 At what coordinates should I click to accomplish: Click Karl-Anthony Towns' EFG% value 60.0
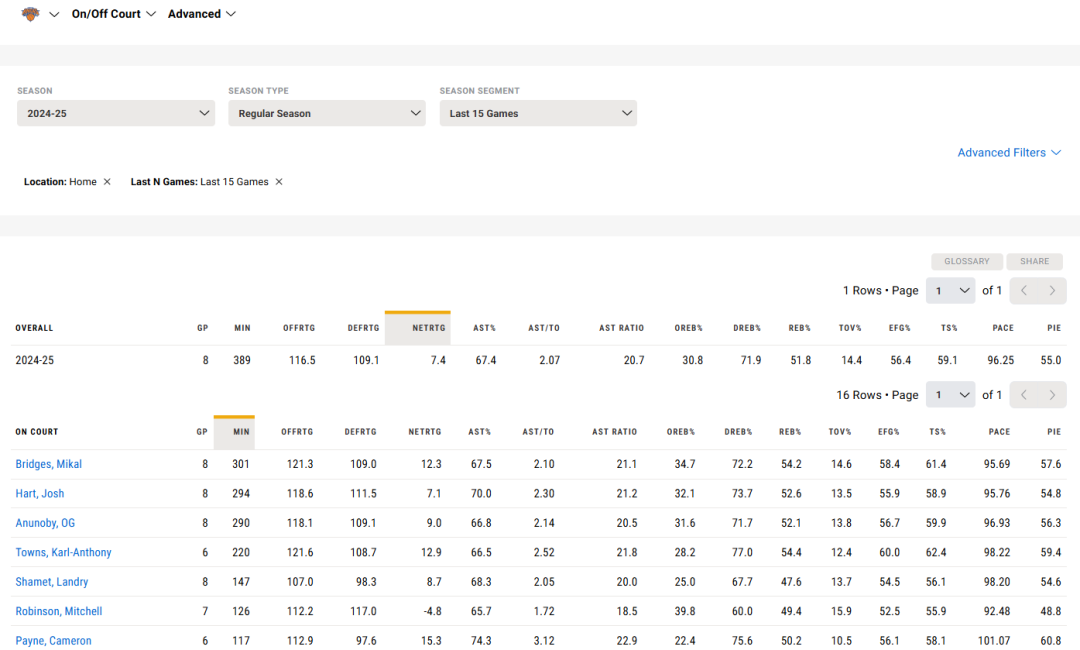click(889, 552)
